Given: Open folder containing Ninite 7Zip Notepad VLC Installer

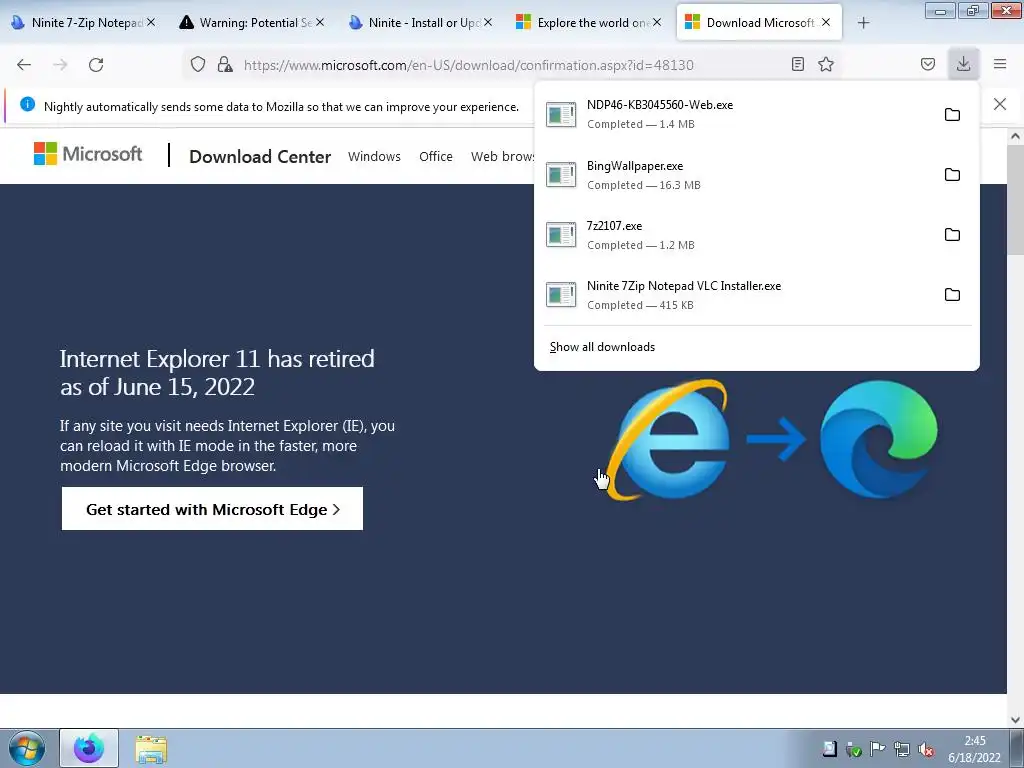Looking at the screenshot, I should tap(952, 295).
